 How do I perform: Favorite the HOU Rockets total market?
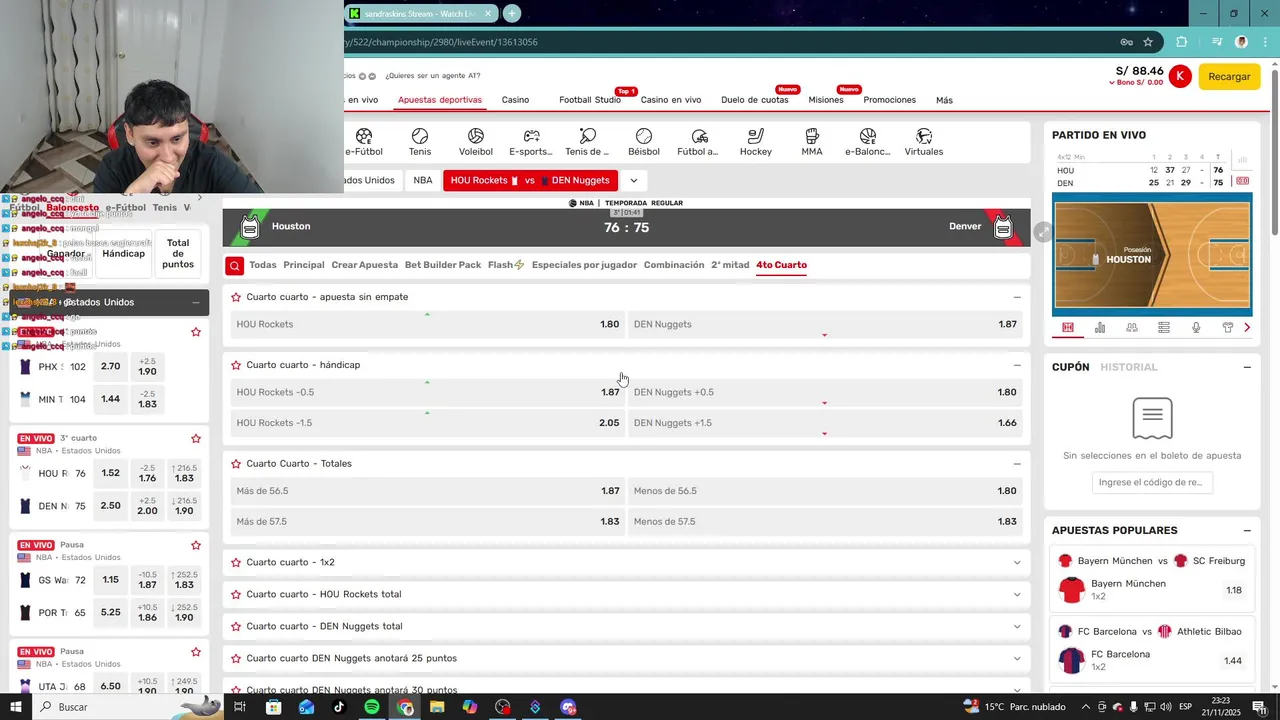point(236,594)
